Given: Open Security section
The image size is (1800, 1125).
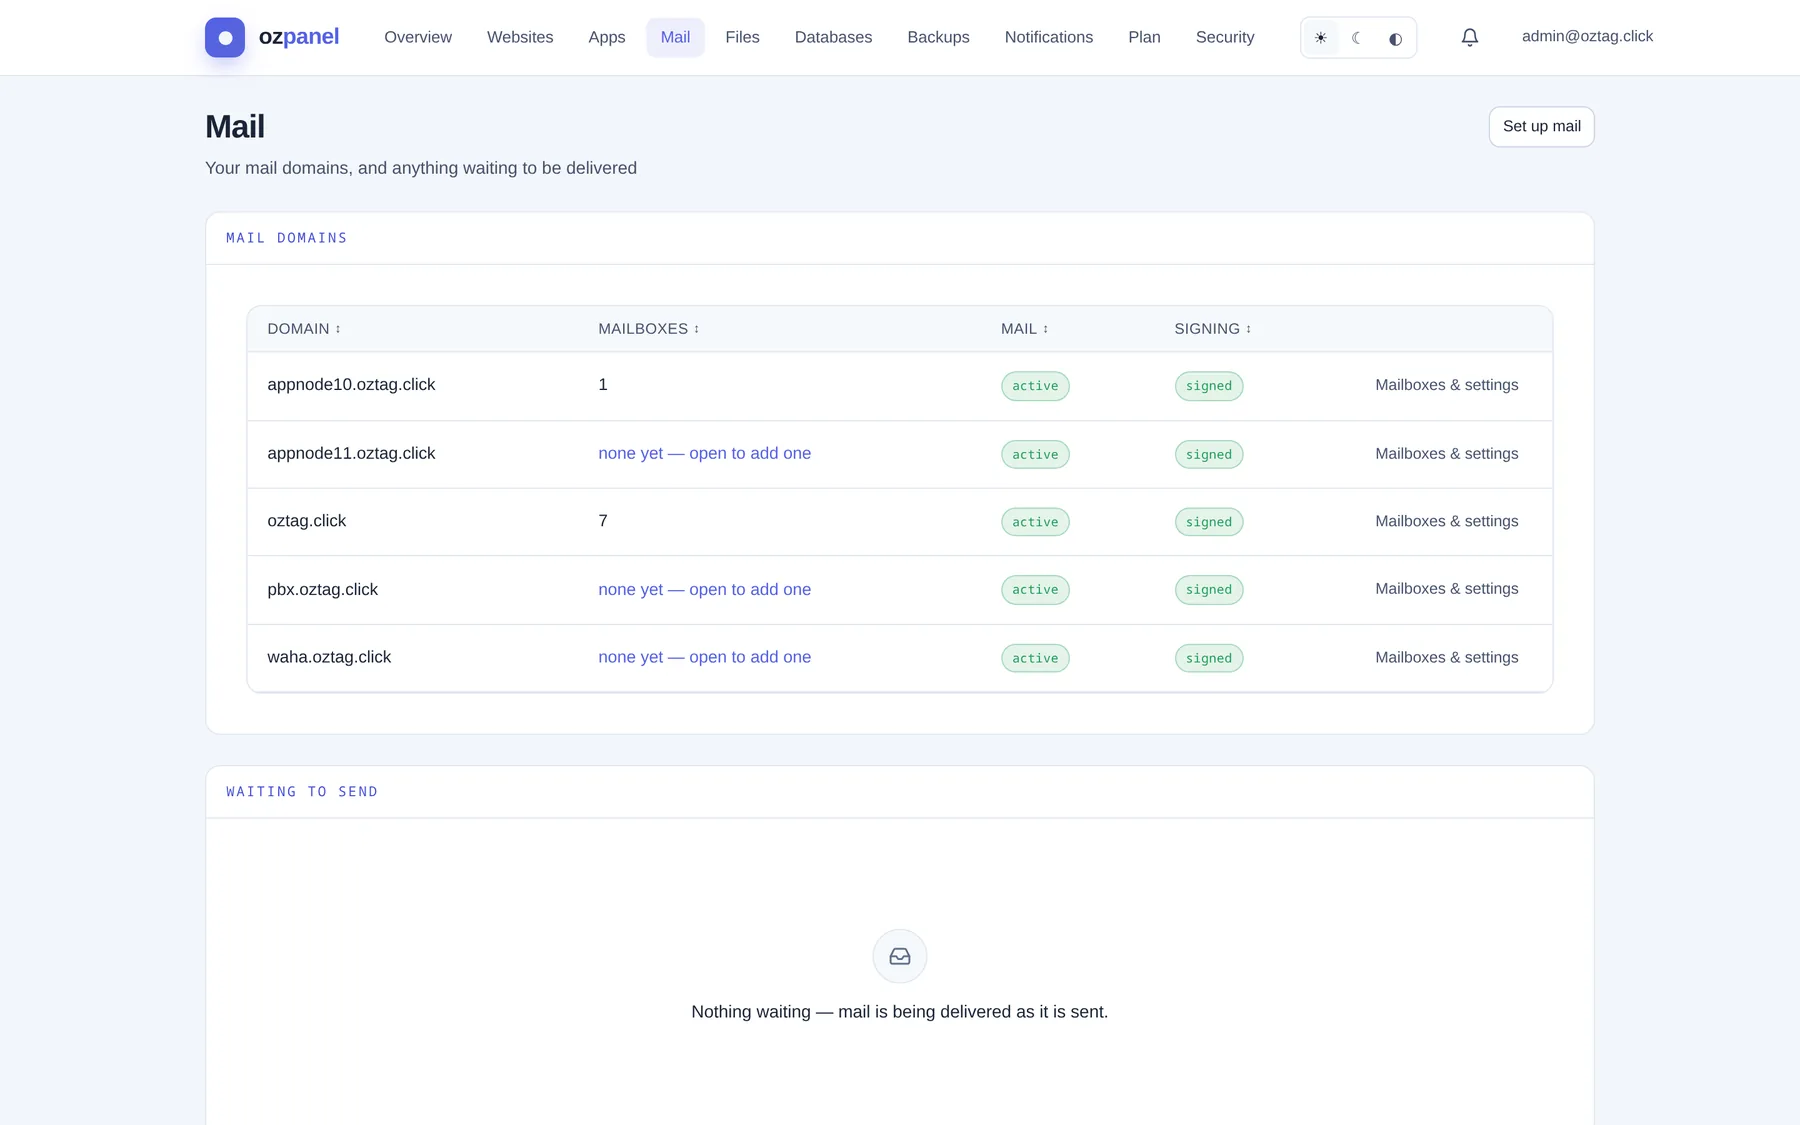Looking at the screenshot, I should coord(1225,37).
